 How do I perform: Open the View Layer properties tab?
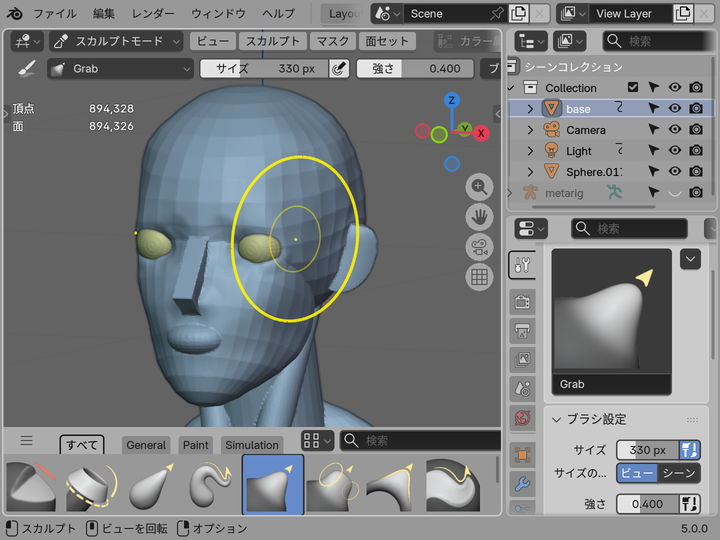point(523,360)
